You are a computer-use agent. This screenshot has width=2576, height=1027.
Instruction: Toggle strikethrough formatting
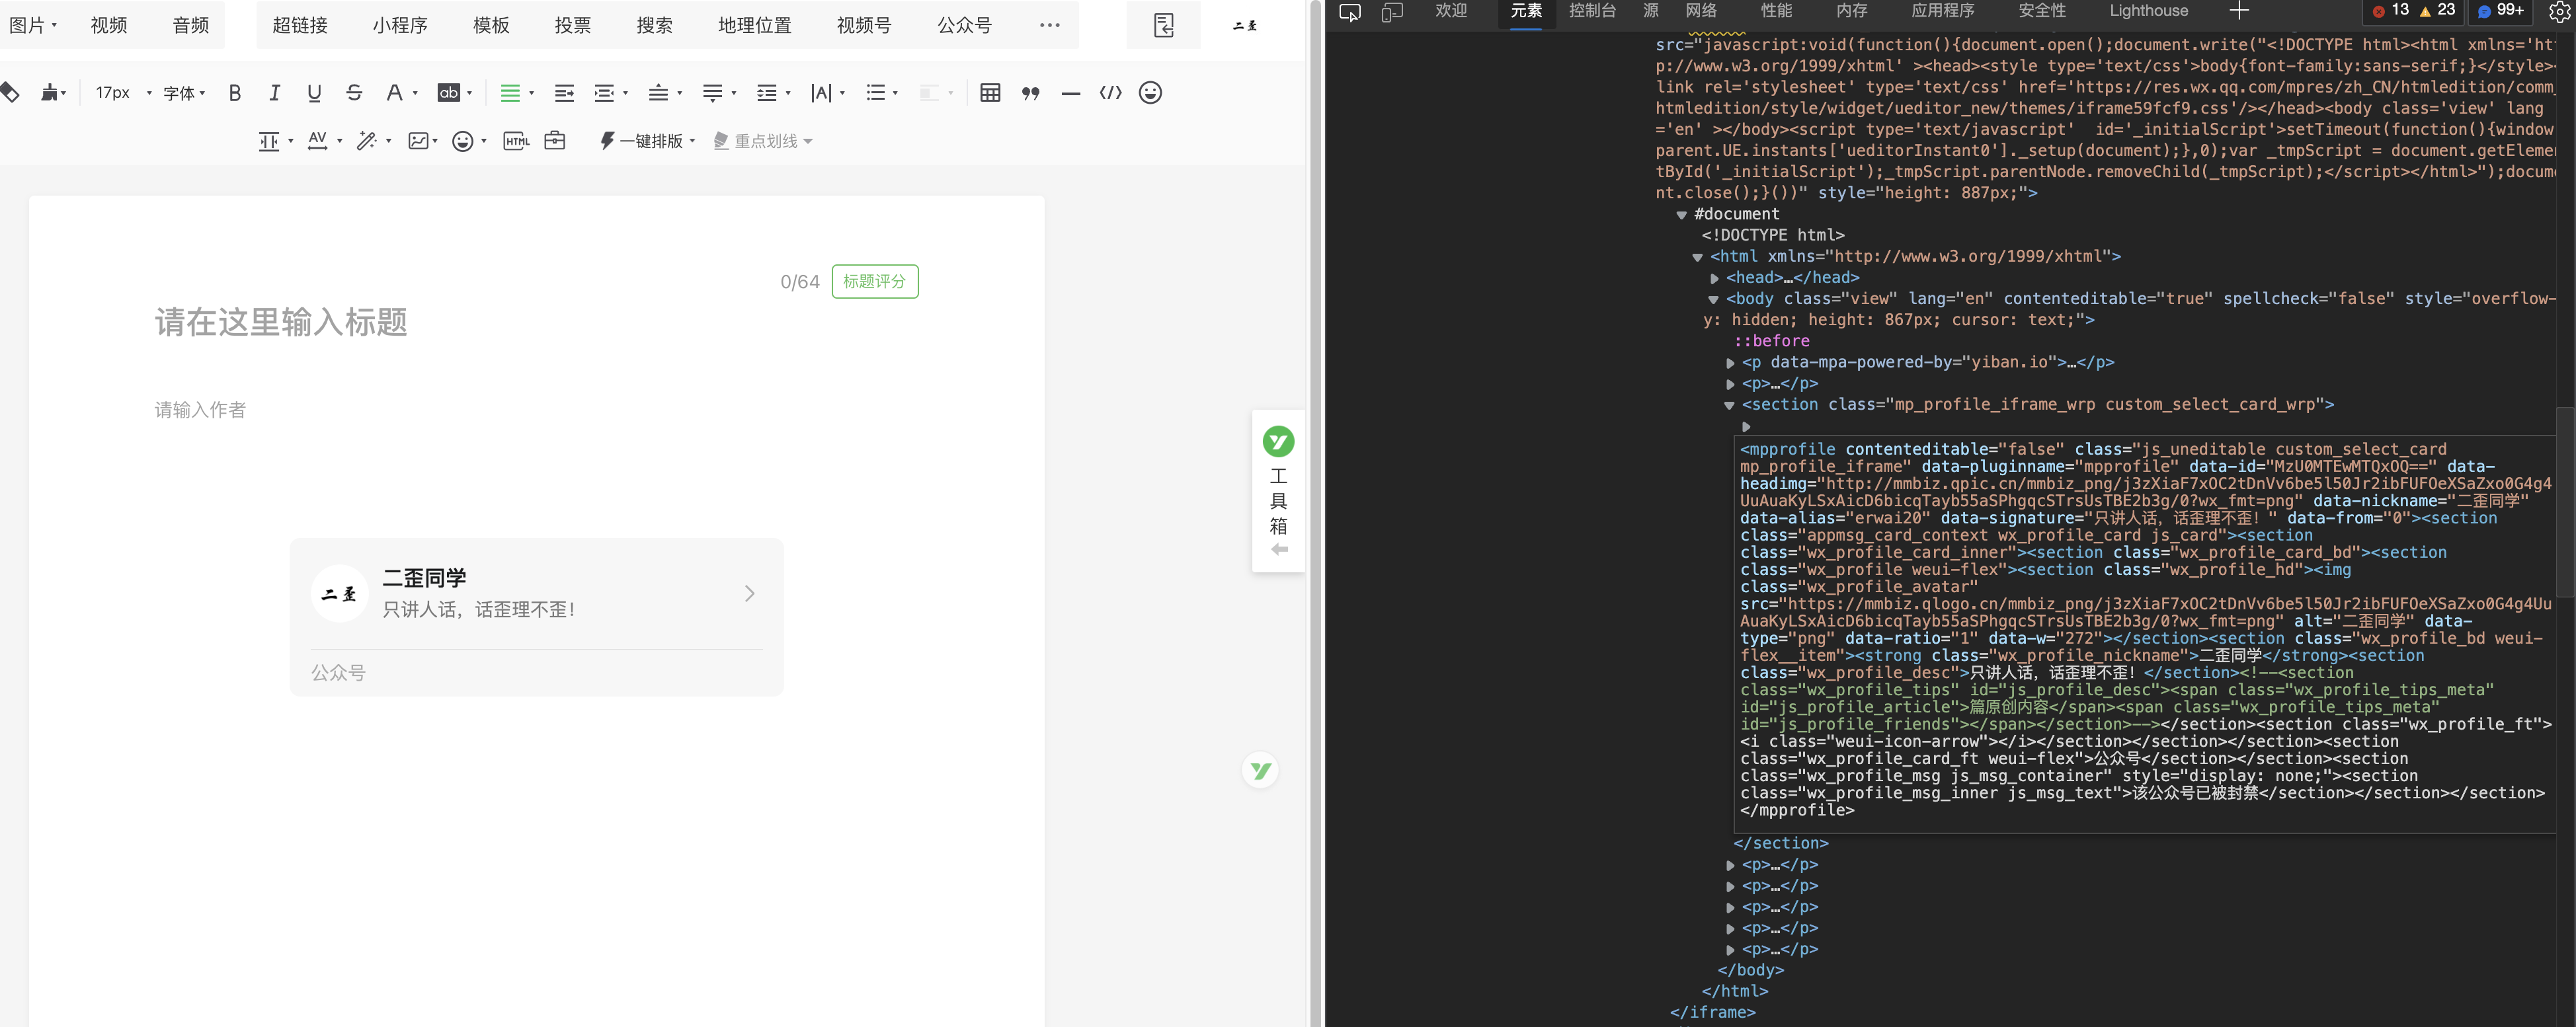tap(355, 93)
